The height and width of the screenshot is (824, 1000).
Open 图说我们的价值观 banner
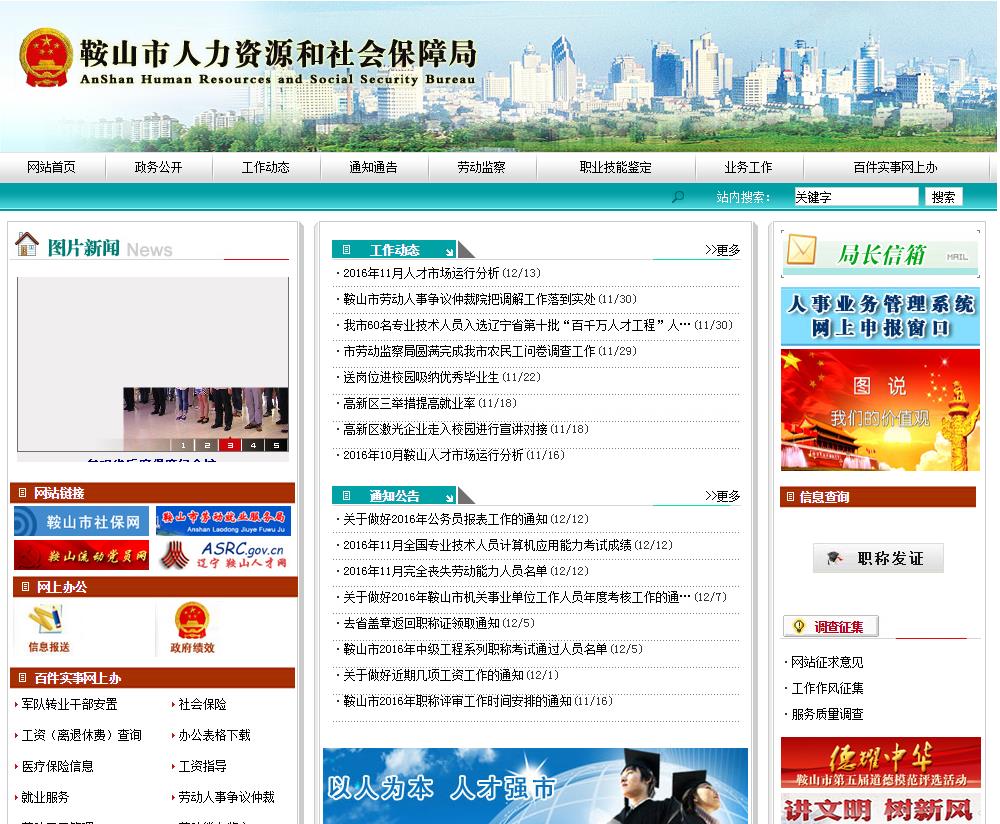880,410
